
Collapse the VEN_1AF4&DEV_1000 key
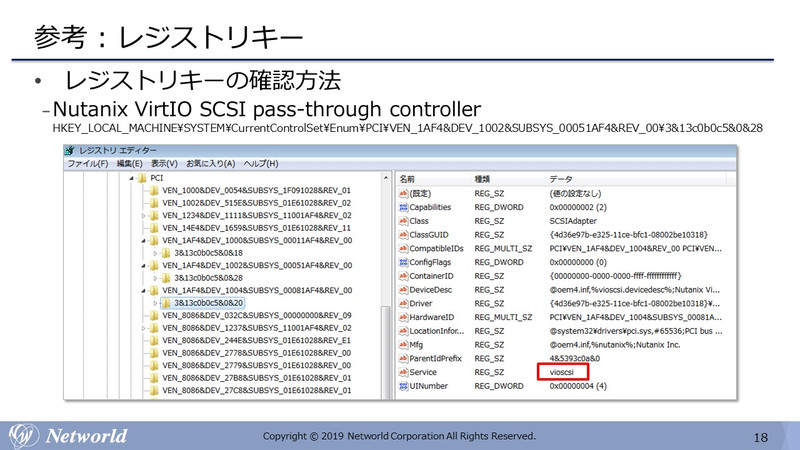[x=143, y=241]
